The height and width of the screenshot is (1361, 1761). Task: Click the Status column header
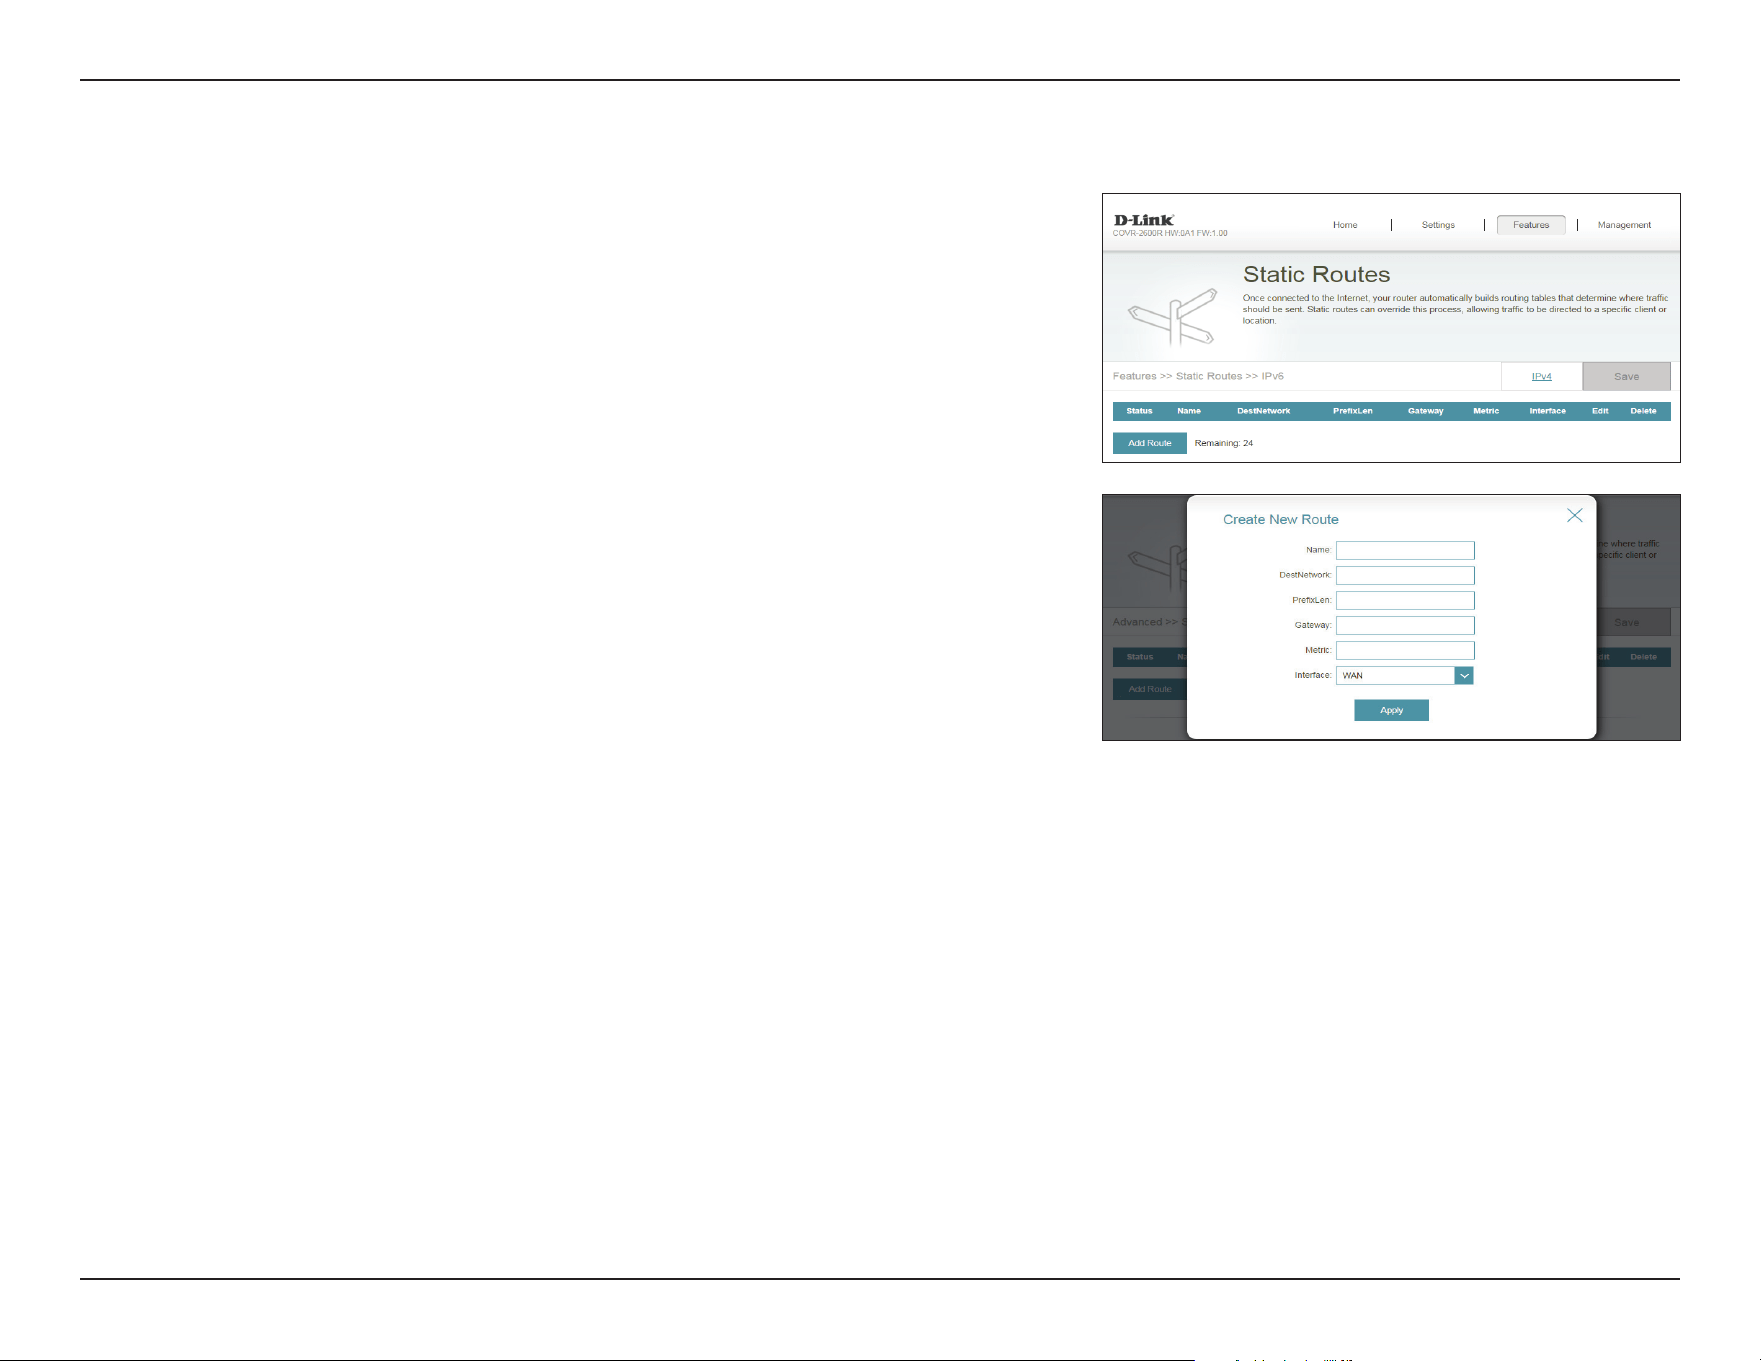(x=1139, y=411)
